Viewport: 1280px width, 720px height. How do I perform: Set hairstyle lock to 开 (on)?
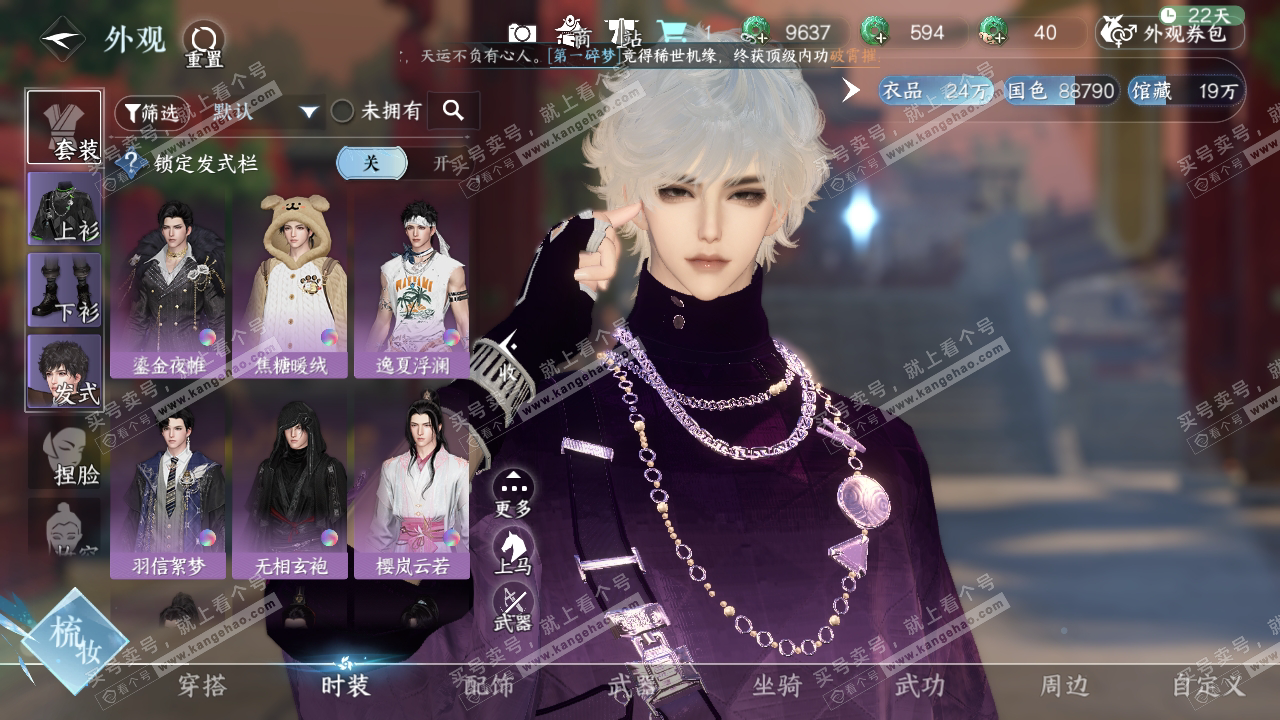point(441,163)
